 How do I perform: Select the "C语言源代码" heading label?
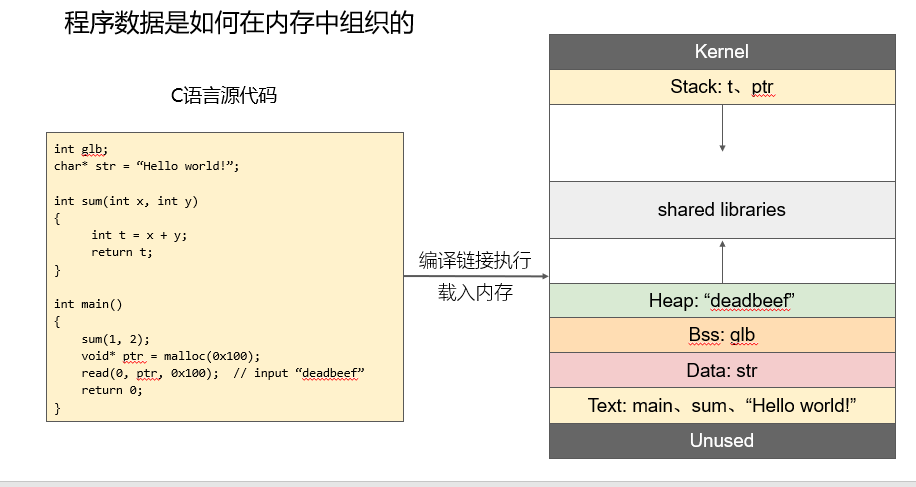pos(224,96)
